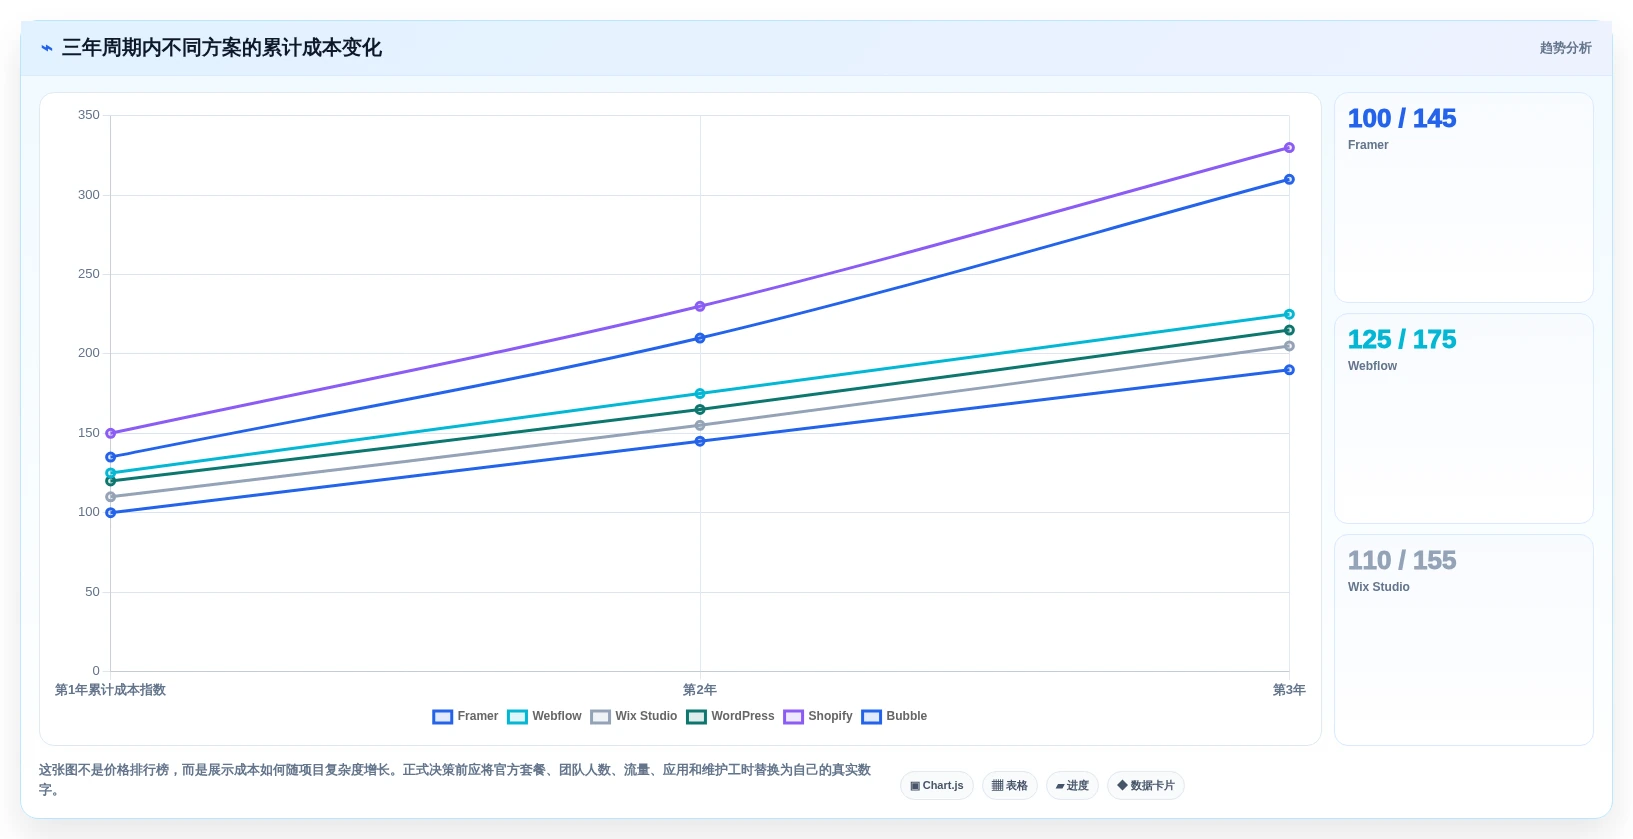Select the 进度 tag chip
The width and height of the screenshot is (1633, 839).
pos(1072,786)
